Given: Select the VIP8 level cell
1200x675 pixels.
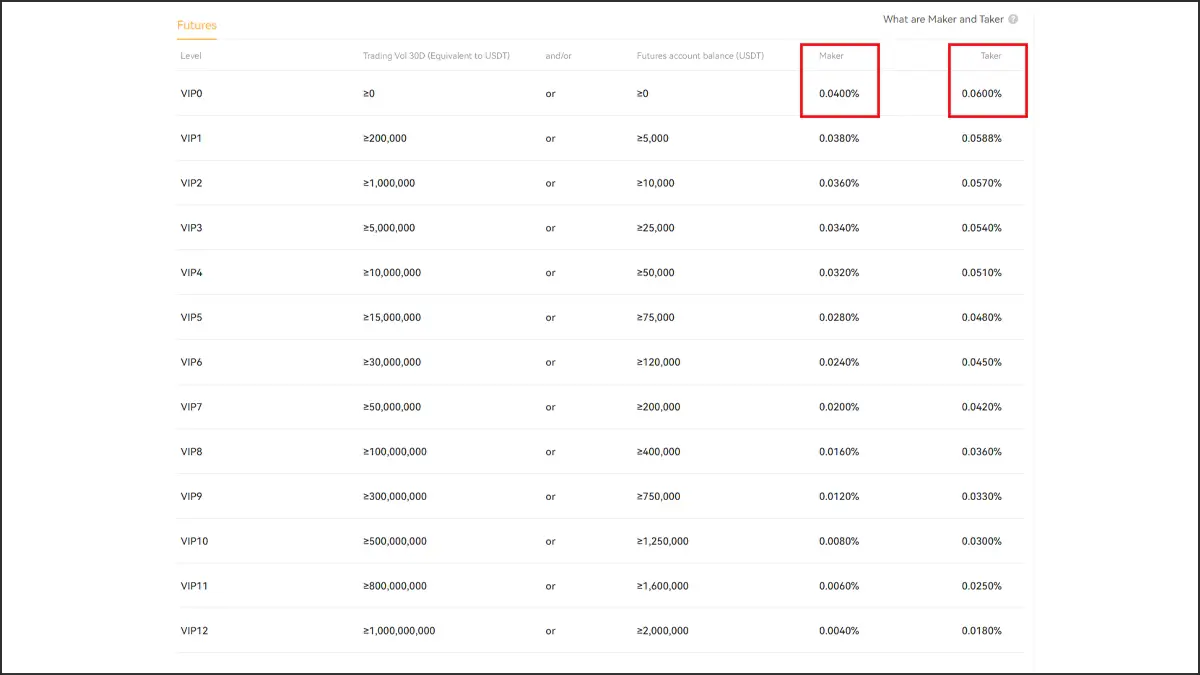Looking at the screenshot, I should pos(191,452).
